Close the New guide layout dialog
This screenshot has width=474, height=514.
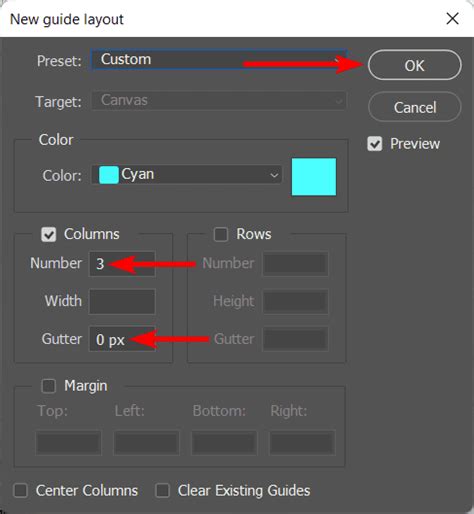pyautogui.click(x=452, y=19)
